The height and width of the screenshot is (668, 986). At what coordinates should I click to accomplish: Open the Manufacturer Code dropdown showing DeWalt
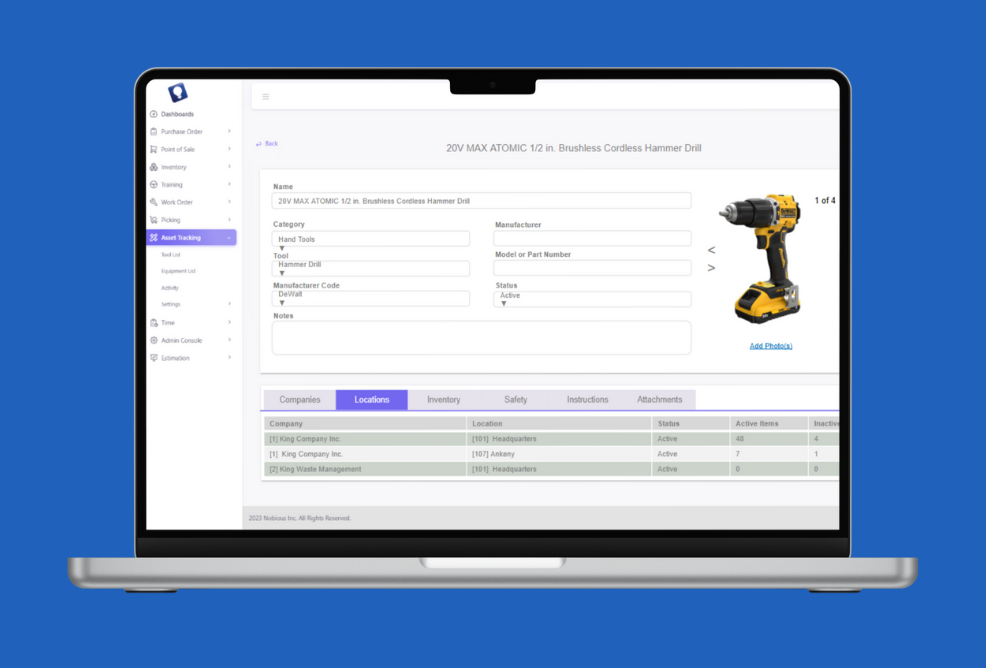[x=371, y=298]
